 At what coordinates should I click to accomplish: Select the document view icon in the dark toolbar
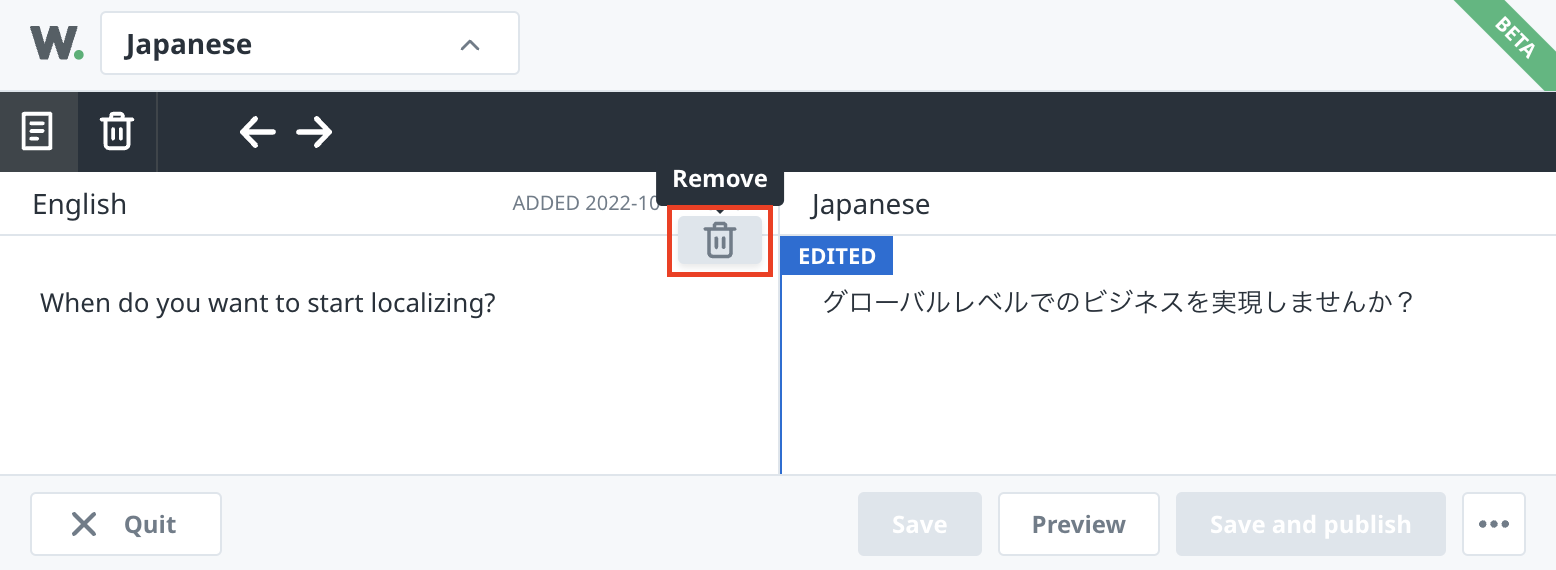click(38, 131)
